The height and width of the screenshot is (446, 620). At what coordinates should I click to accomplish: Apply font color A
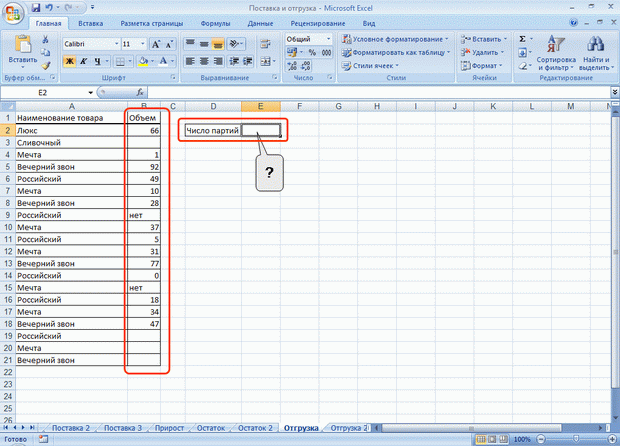pos(163,61)
